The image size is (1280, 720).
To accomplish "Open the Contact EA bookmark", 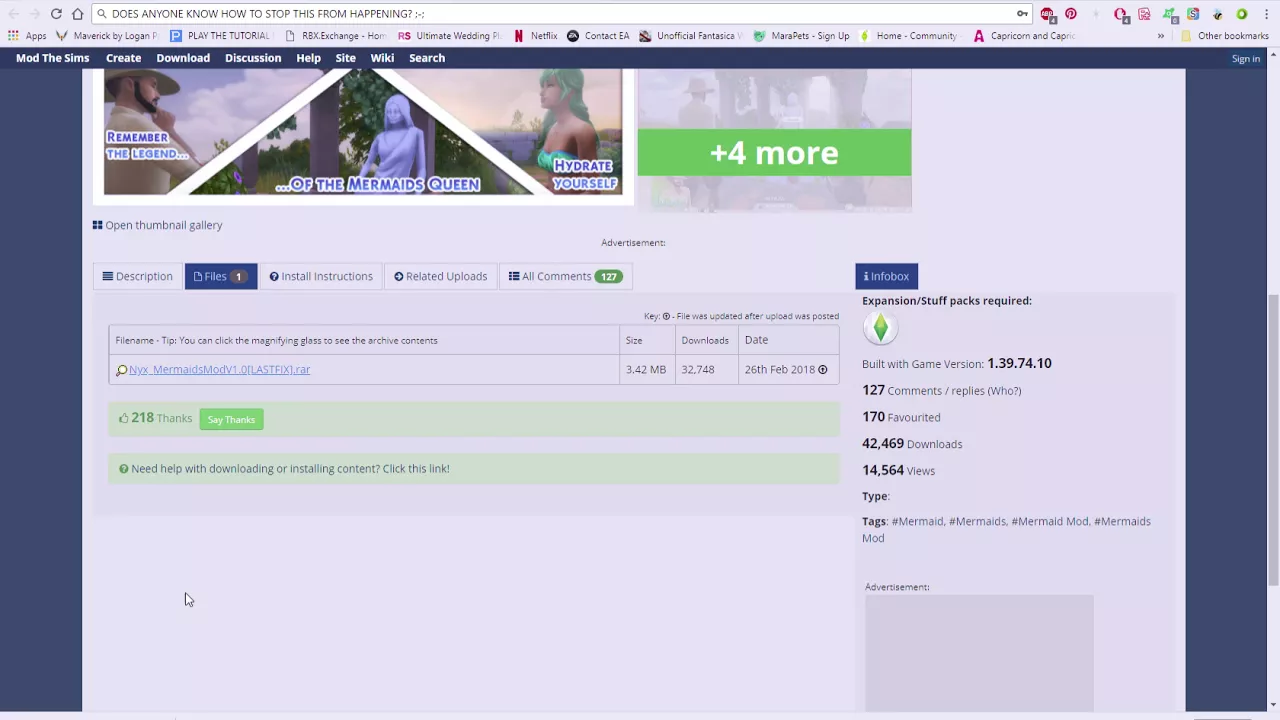I will 598,36.
